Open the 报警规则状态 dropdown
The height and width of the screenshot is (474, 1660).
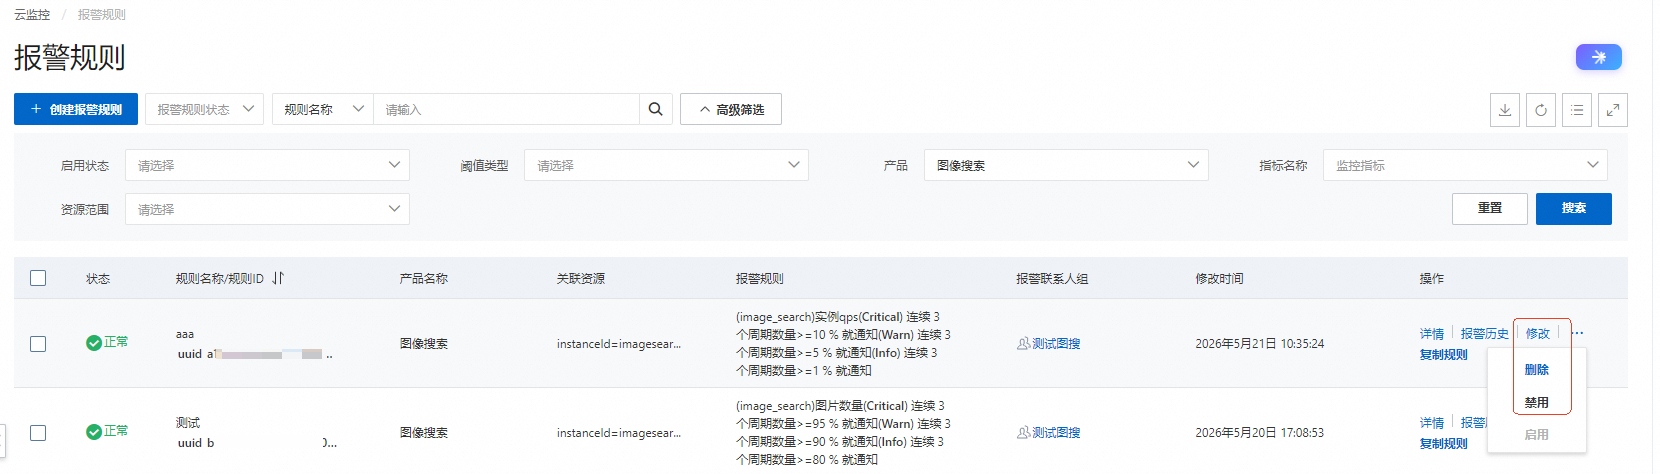pos(205,109)
